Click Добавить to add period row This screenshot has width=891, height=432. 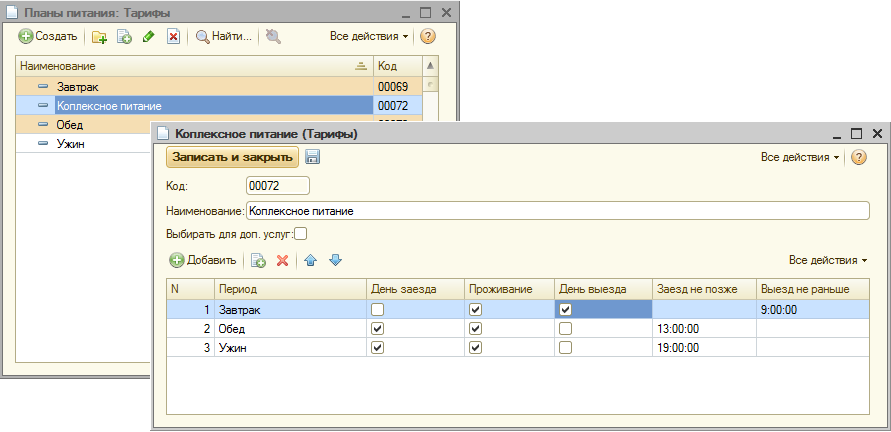(203, 260)
